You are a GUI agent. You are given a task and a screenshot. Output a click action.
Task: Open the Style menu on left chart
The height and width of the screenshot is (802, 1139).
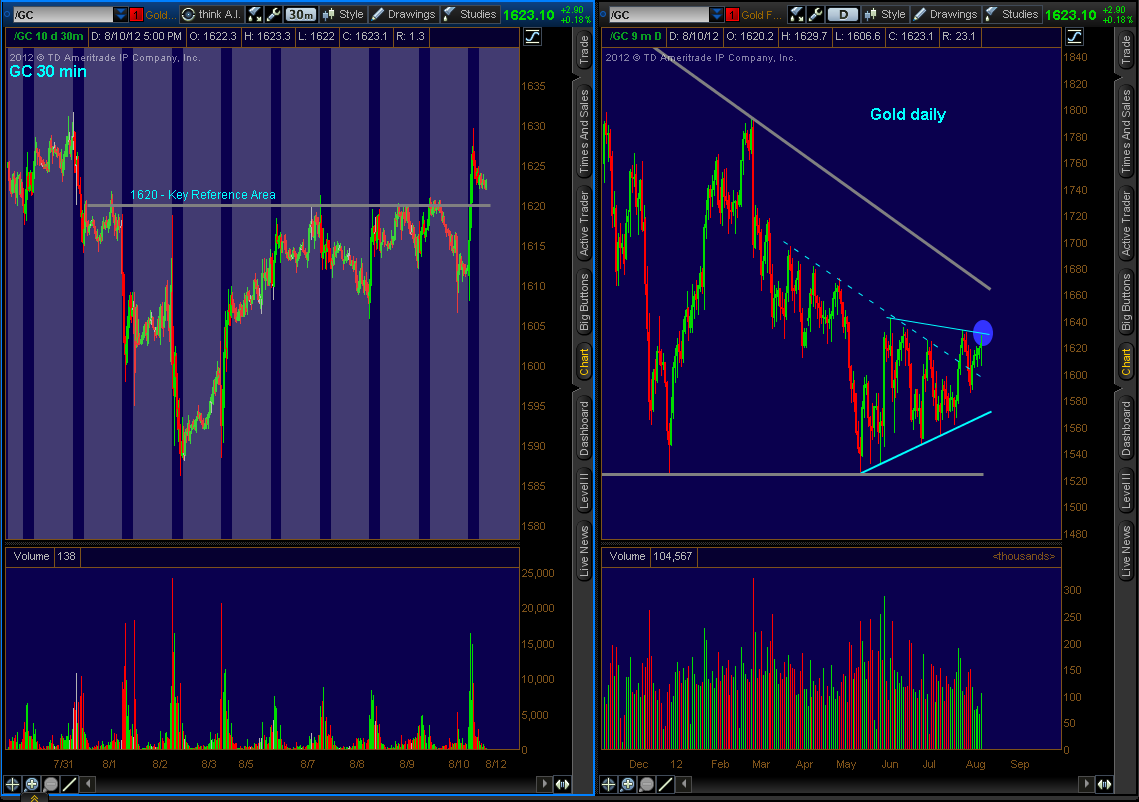point(342,14)
